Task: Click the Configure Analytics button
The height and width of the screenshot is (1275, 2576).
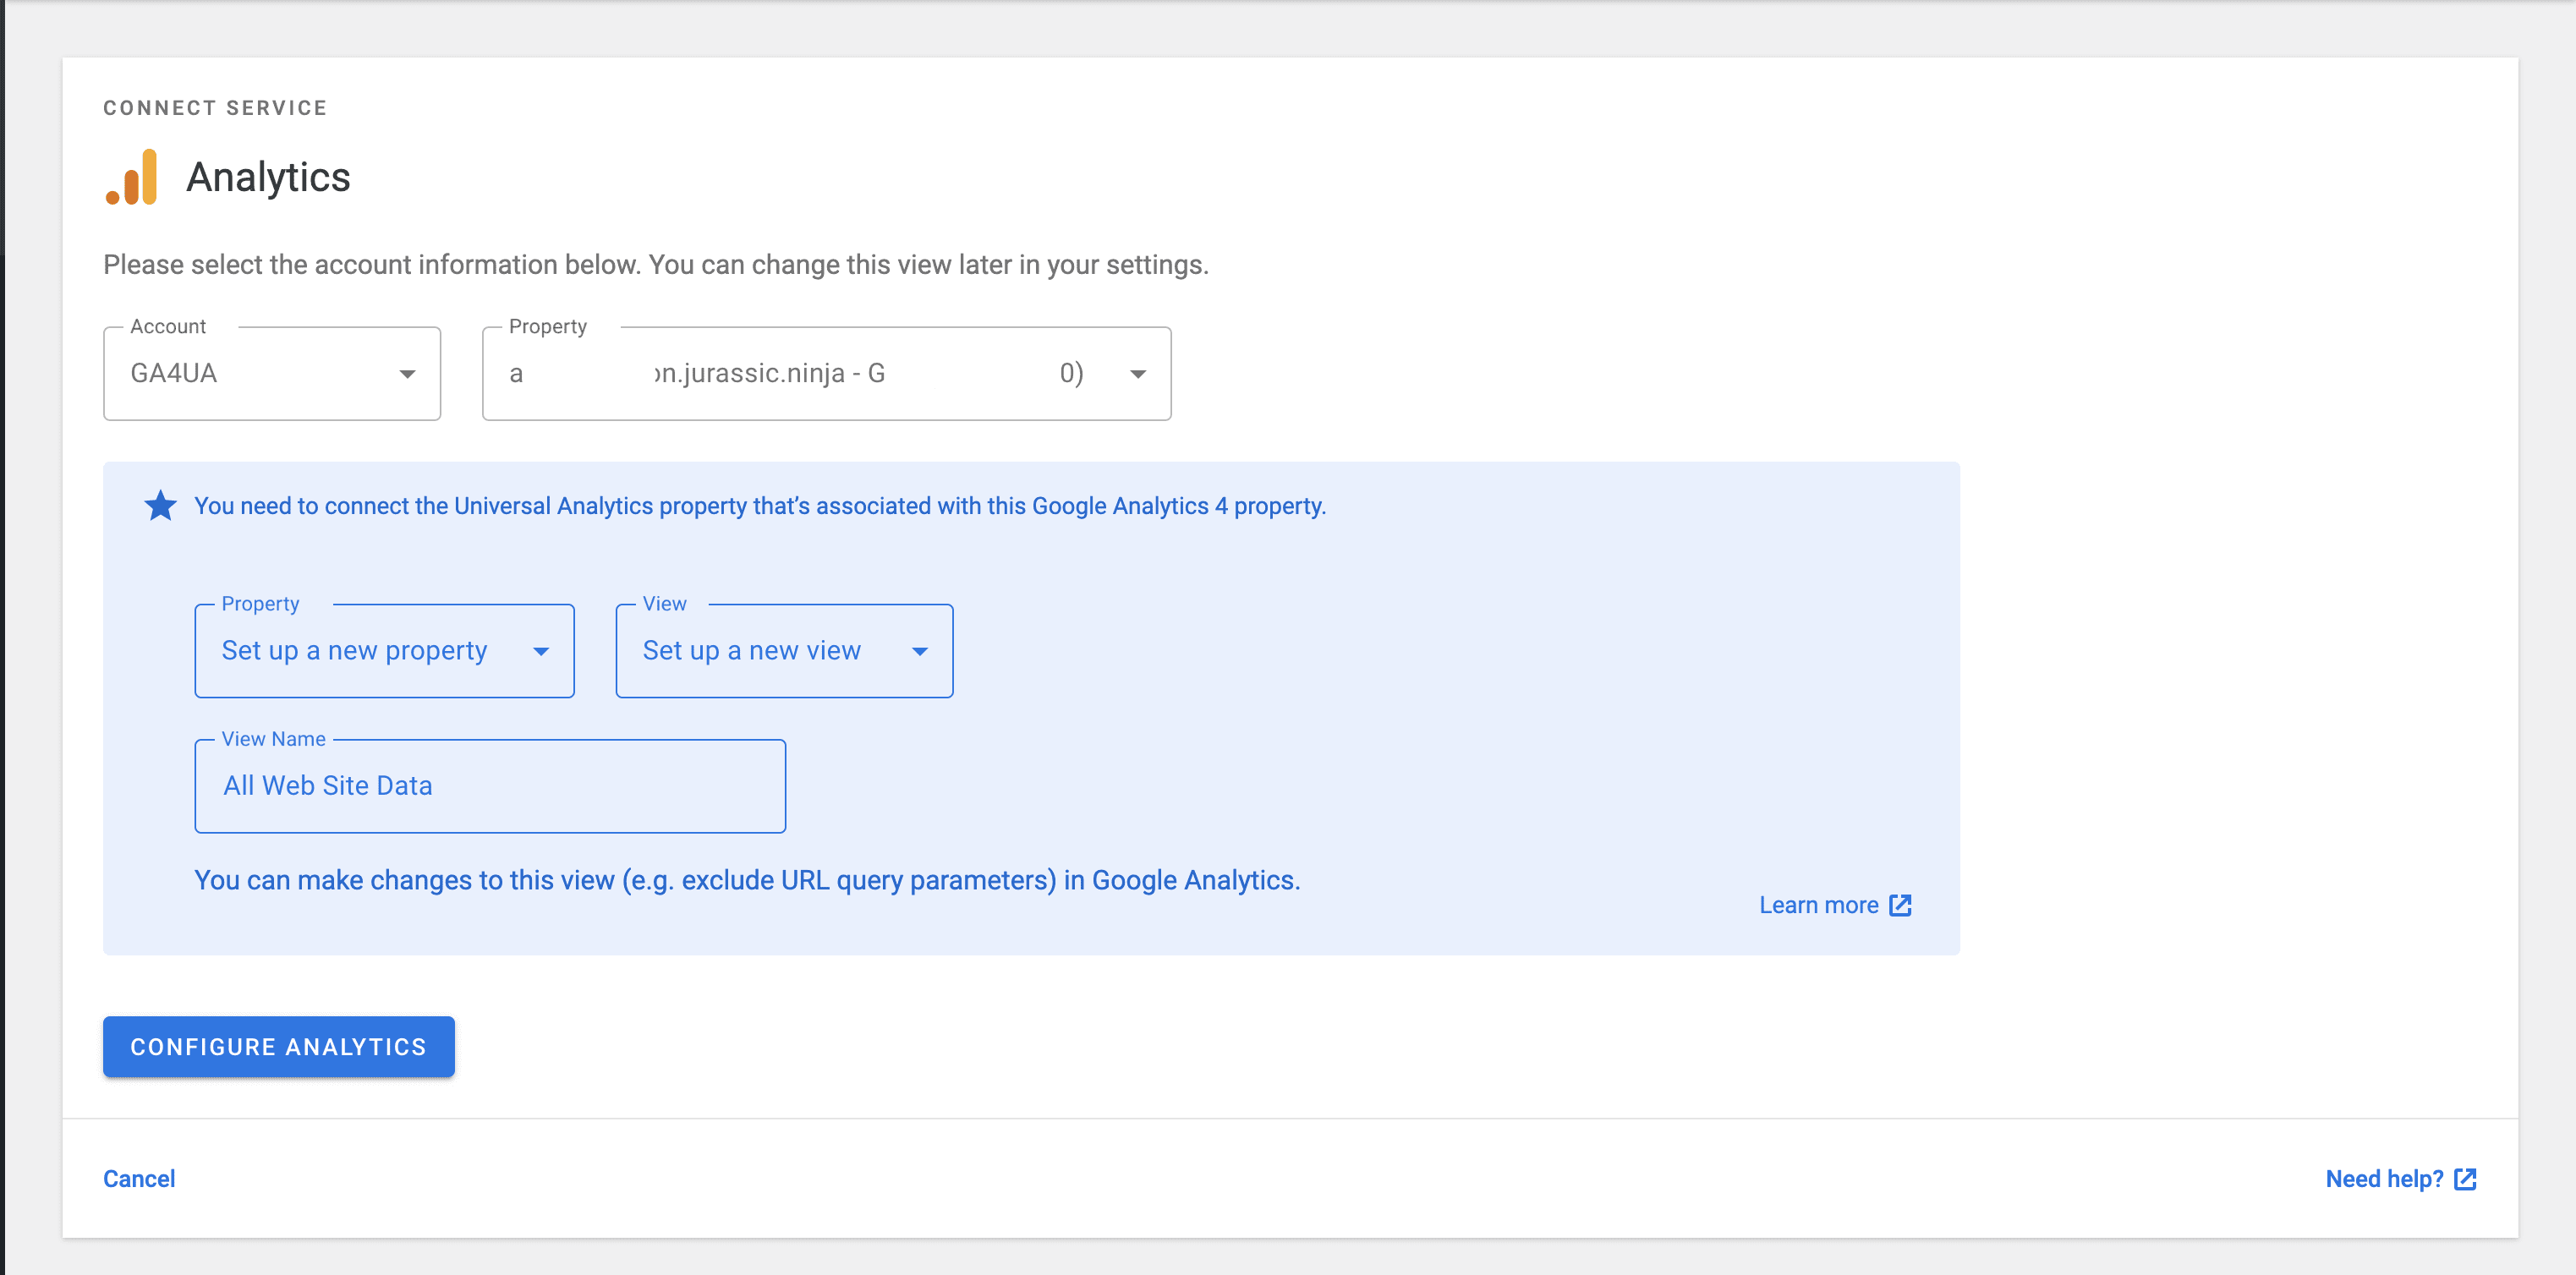Action: pos(279,1047)
